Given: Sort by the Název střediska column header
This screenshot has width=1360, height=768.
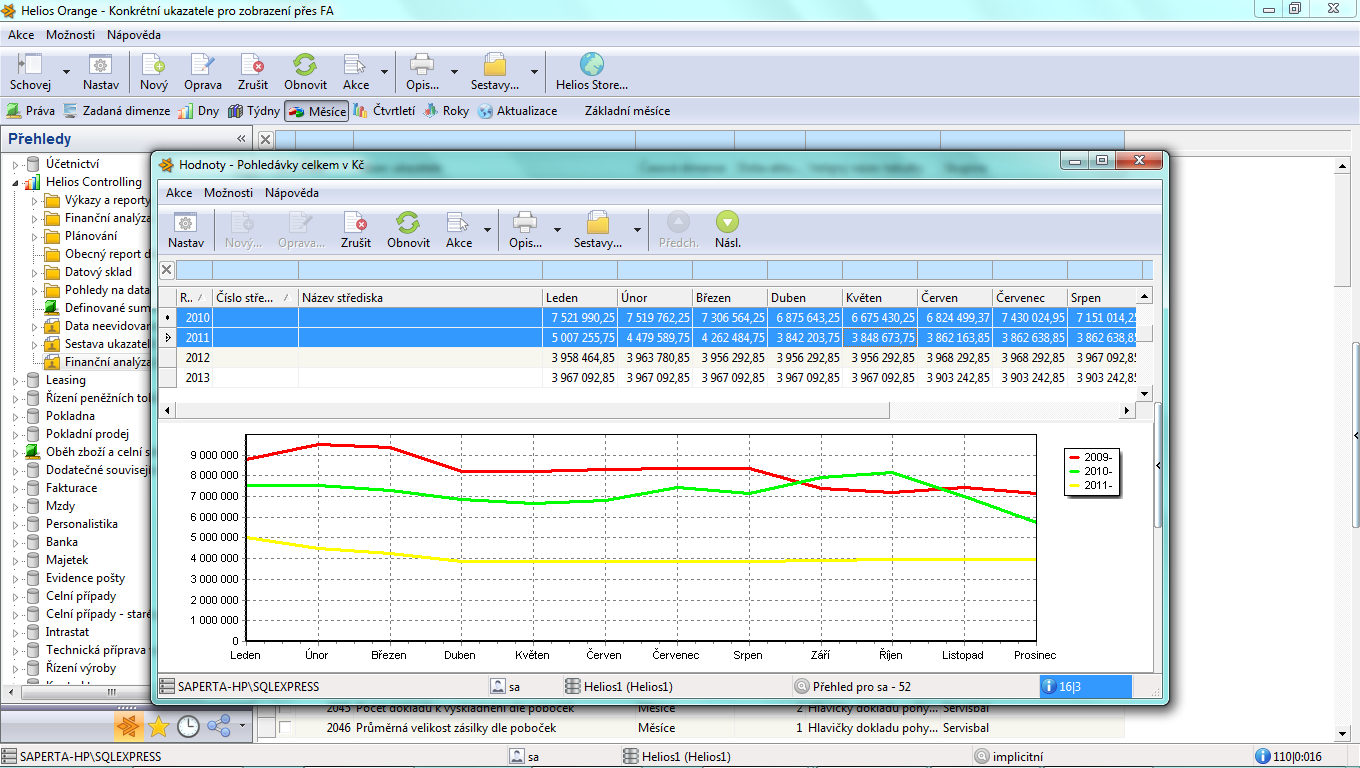Looking at the screenshot, I should click(x=420, y=297).
